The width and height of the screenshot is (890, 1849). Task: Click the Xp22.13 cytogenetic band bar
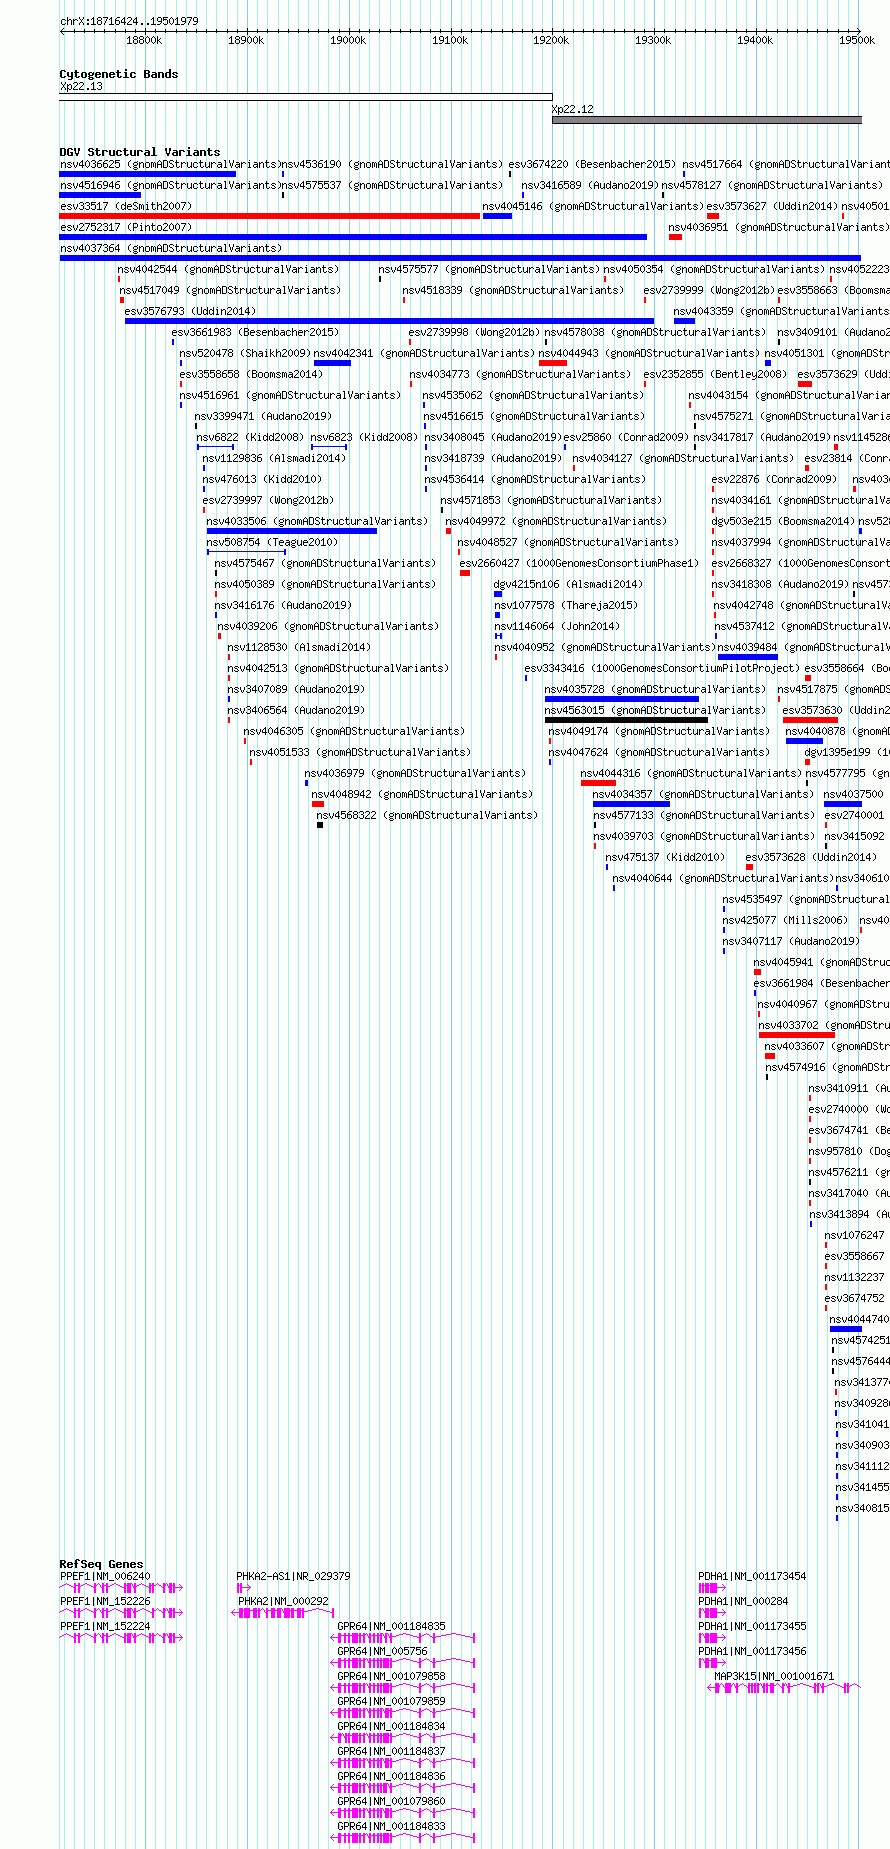click(306, 97)
